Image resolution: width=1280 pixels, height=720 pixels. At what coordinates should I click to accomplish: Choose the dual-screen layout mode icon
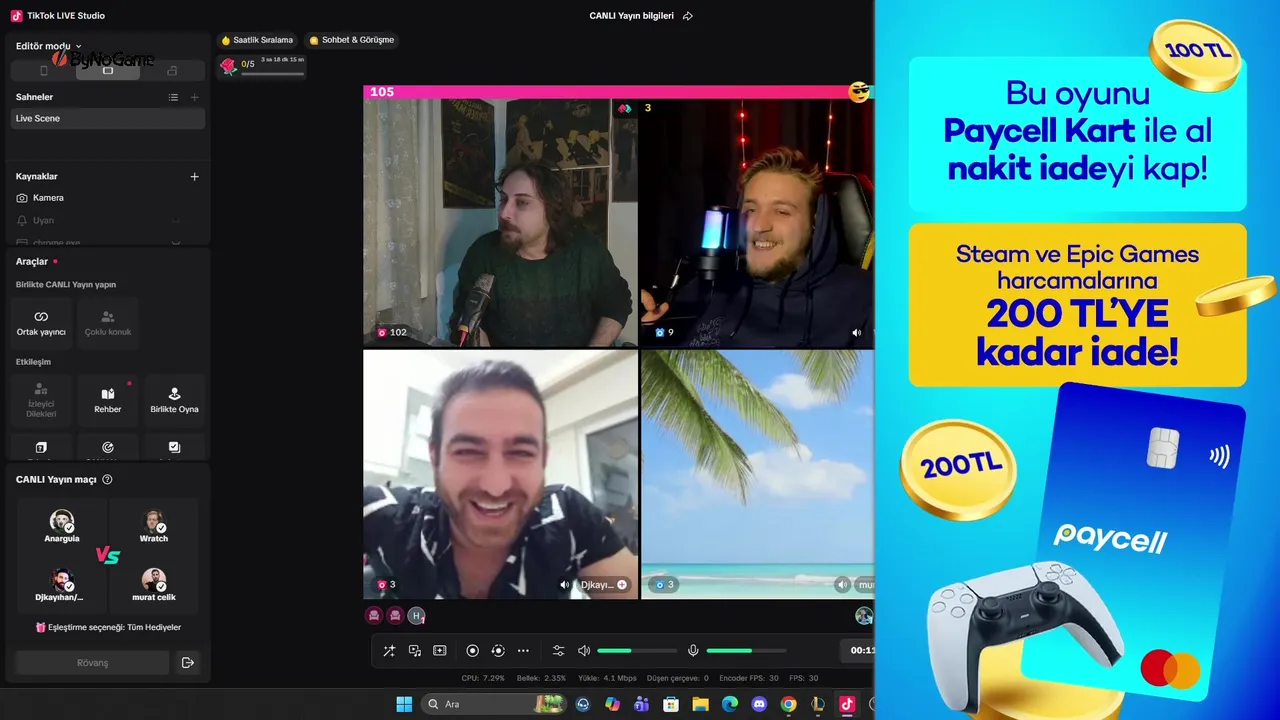172,71
